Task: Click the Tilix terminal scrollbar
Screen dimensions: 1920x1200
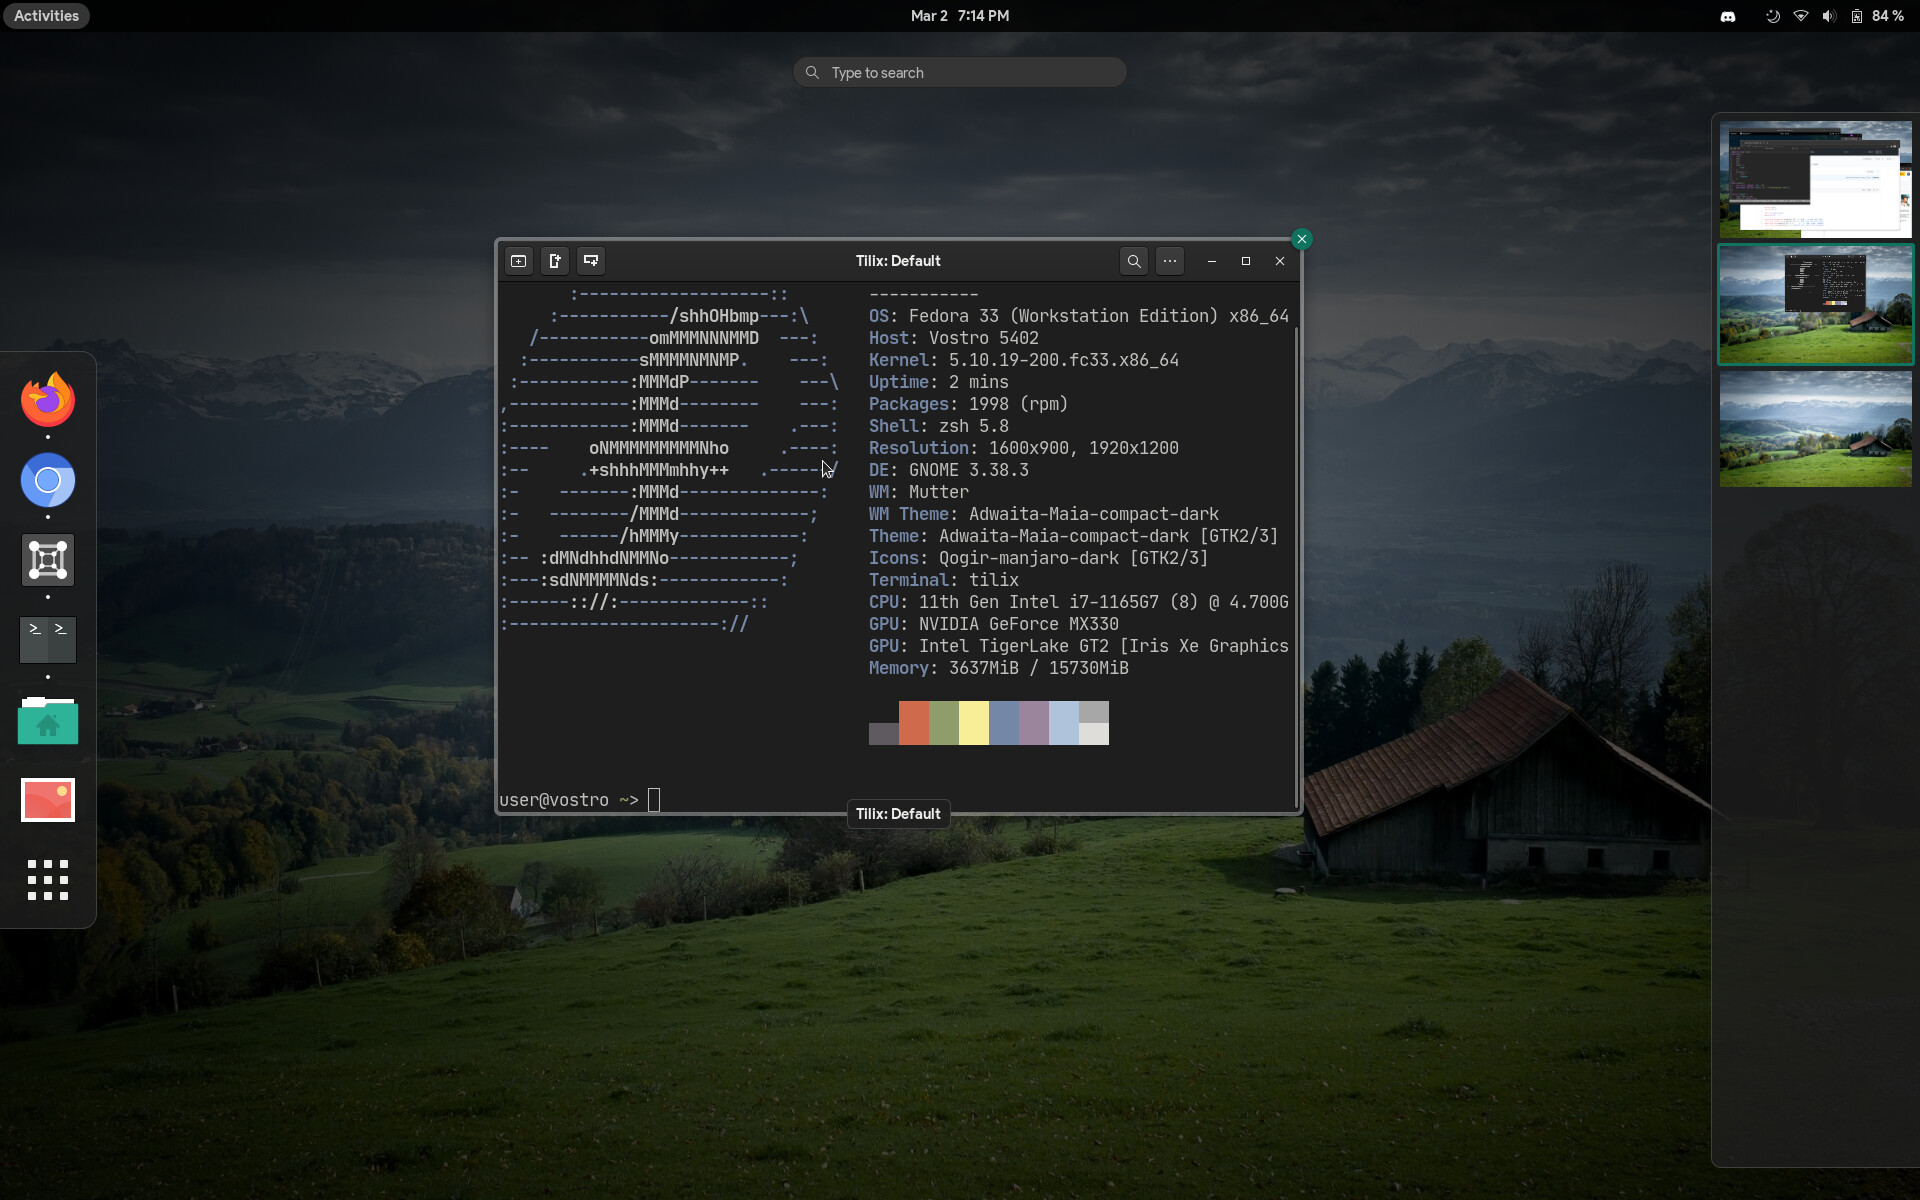Action: (x=1296, y=567)
